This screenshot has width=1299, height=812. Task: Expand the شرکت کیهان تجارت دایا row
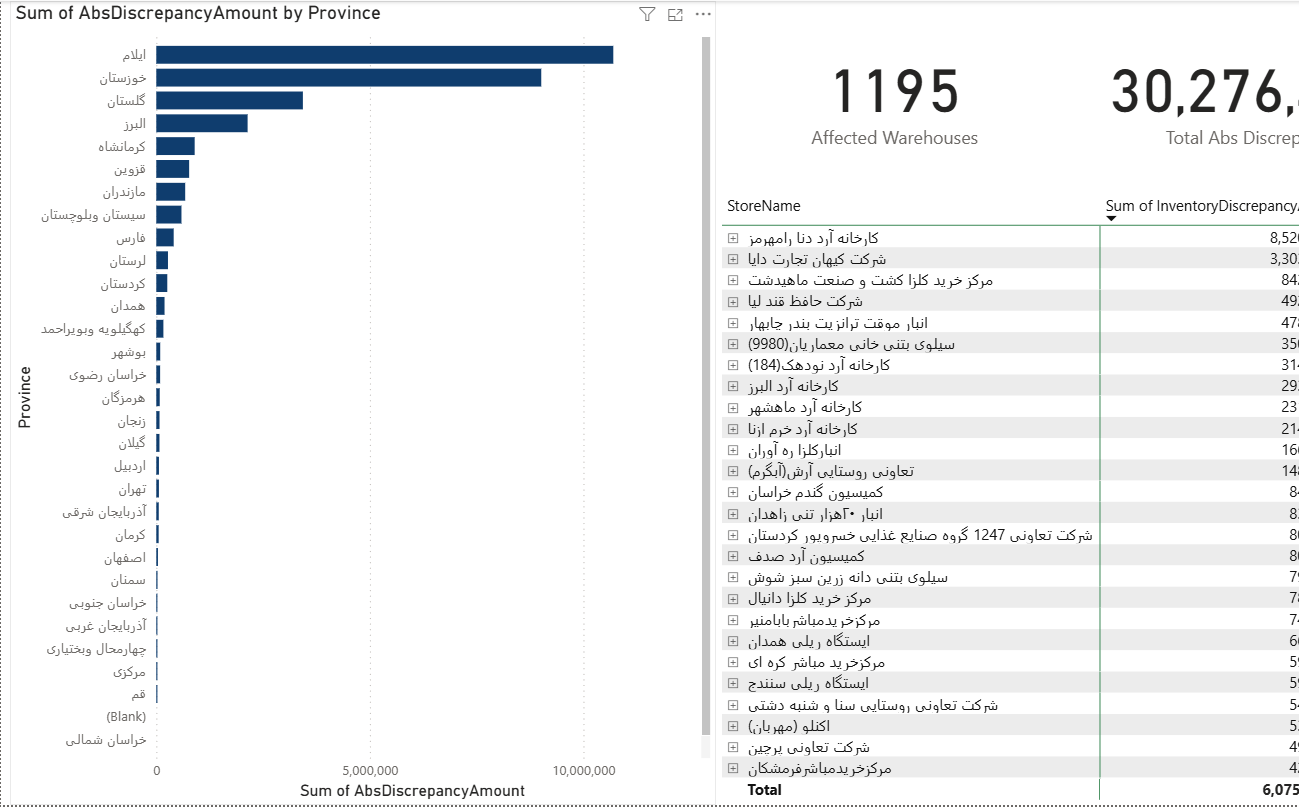733,259
